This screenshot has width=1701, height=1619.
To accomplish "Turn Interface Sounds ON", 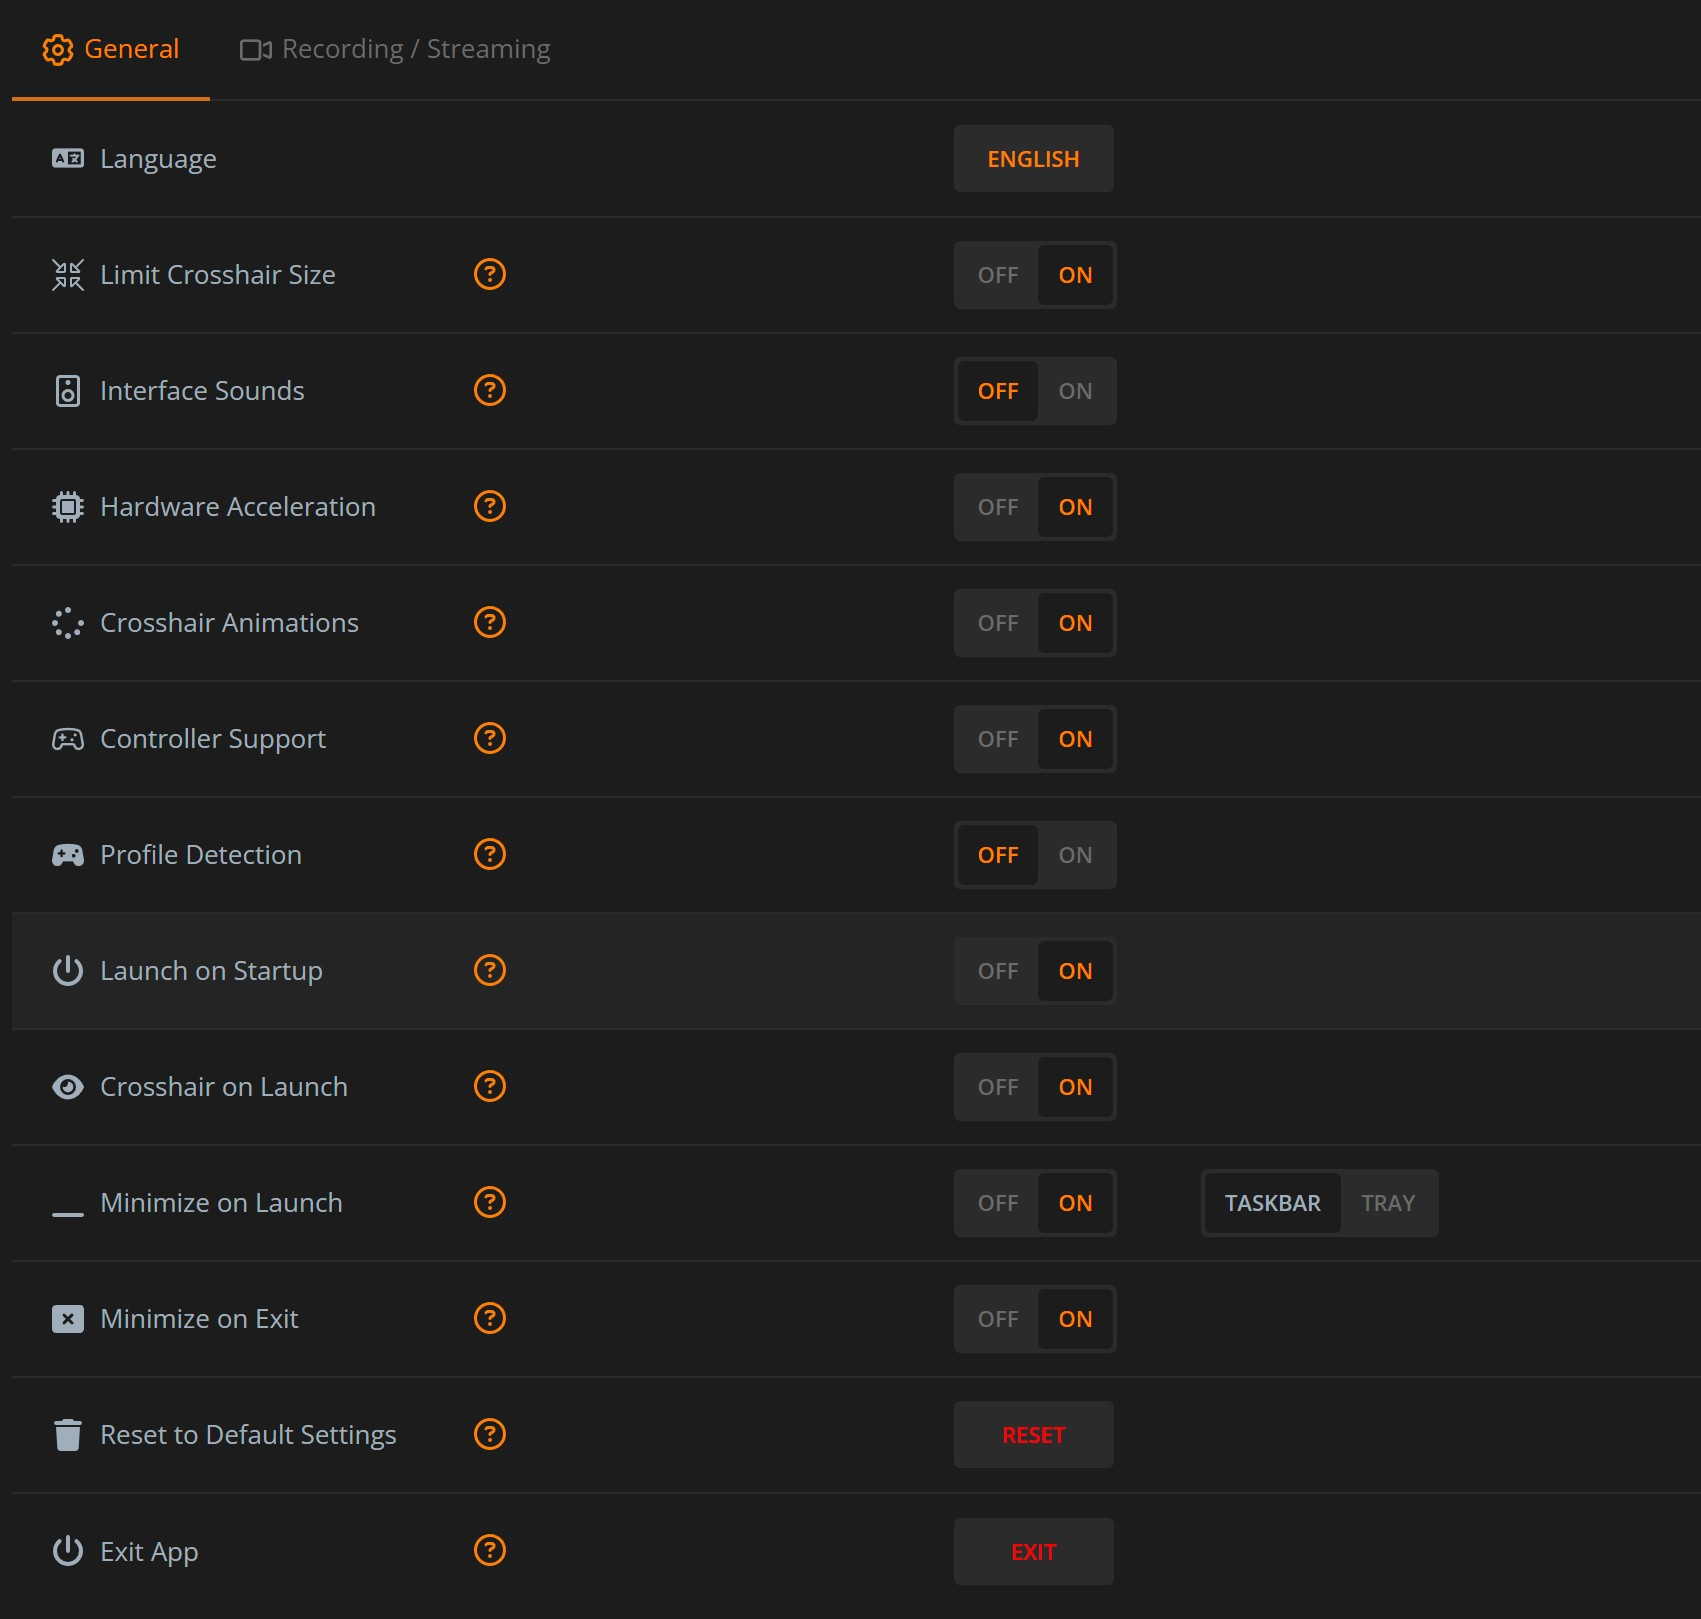I will [x=1076, y=391].
